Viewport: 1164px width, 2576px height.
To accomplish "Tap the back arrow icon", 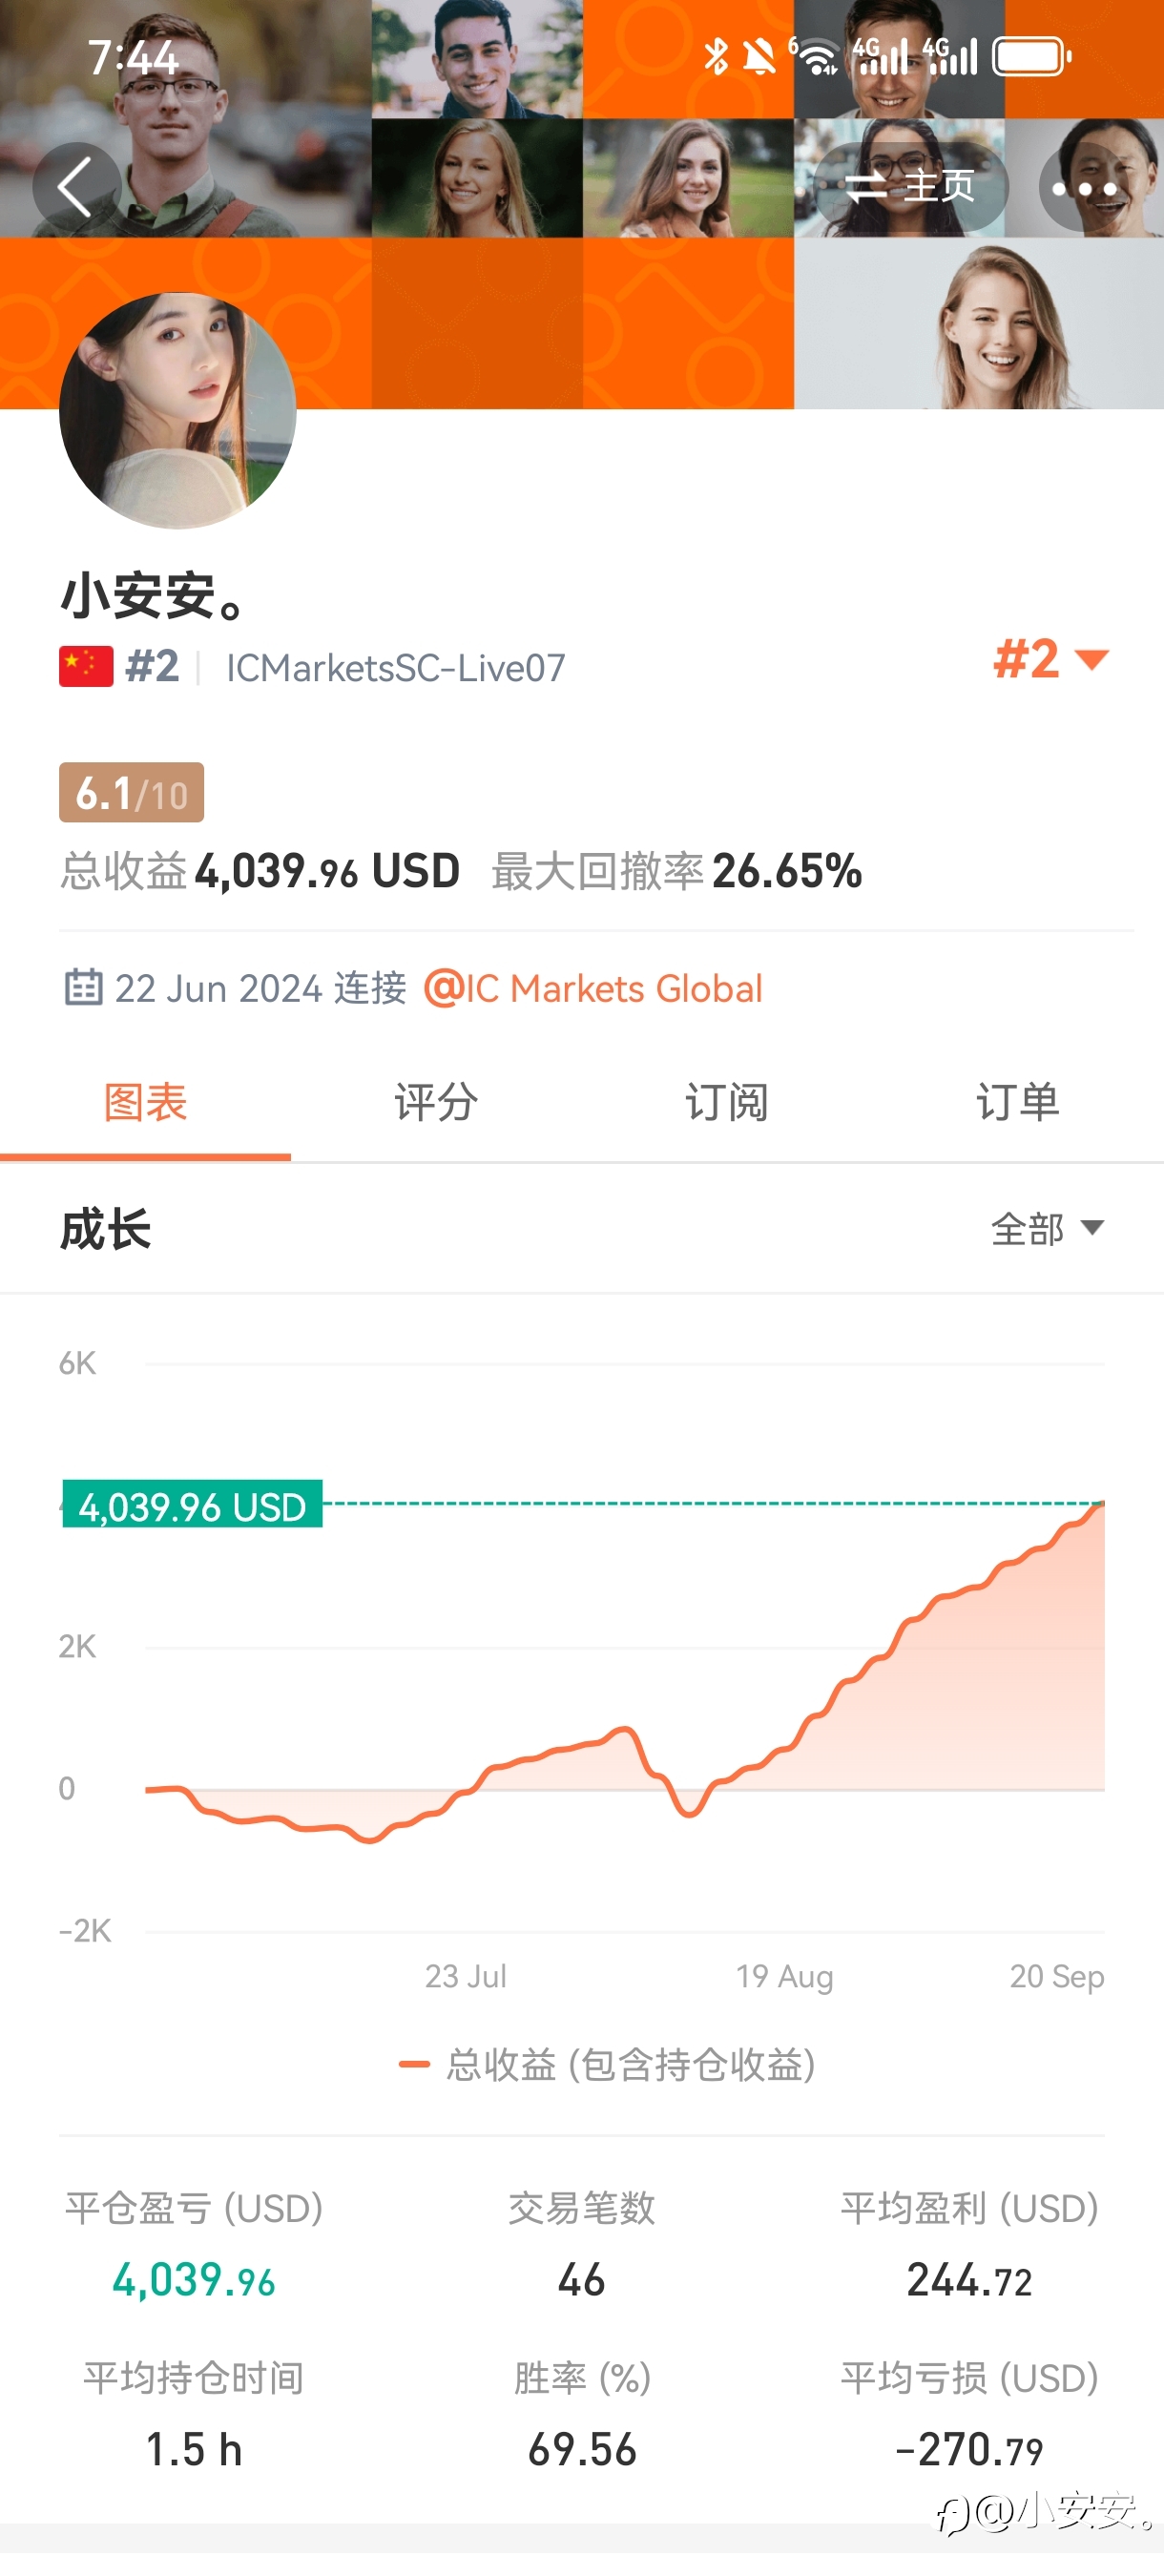I will coord(76,187).
